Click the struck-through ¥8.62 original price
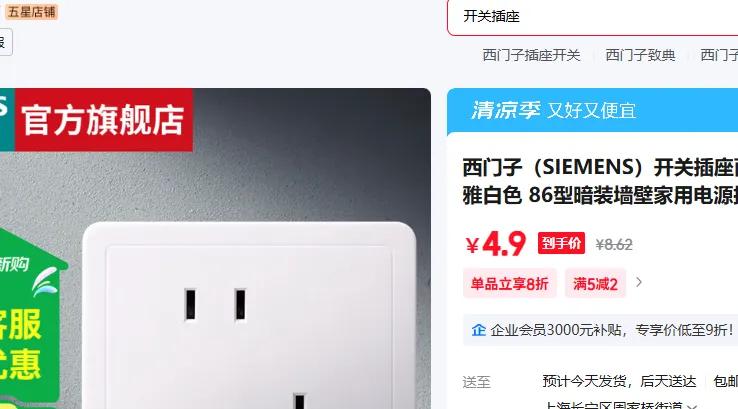 pyautogui.click(x=614, y=245)
